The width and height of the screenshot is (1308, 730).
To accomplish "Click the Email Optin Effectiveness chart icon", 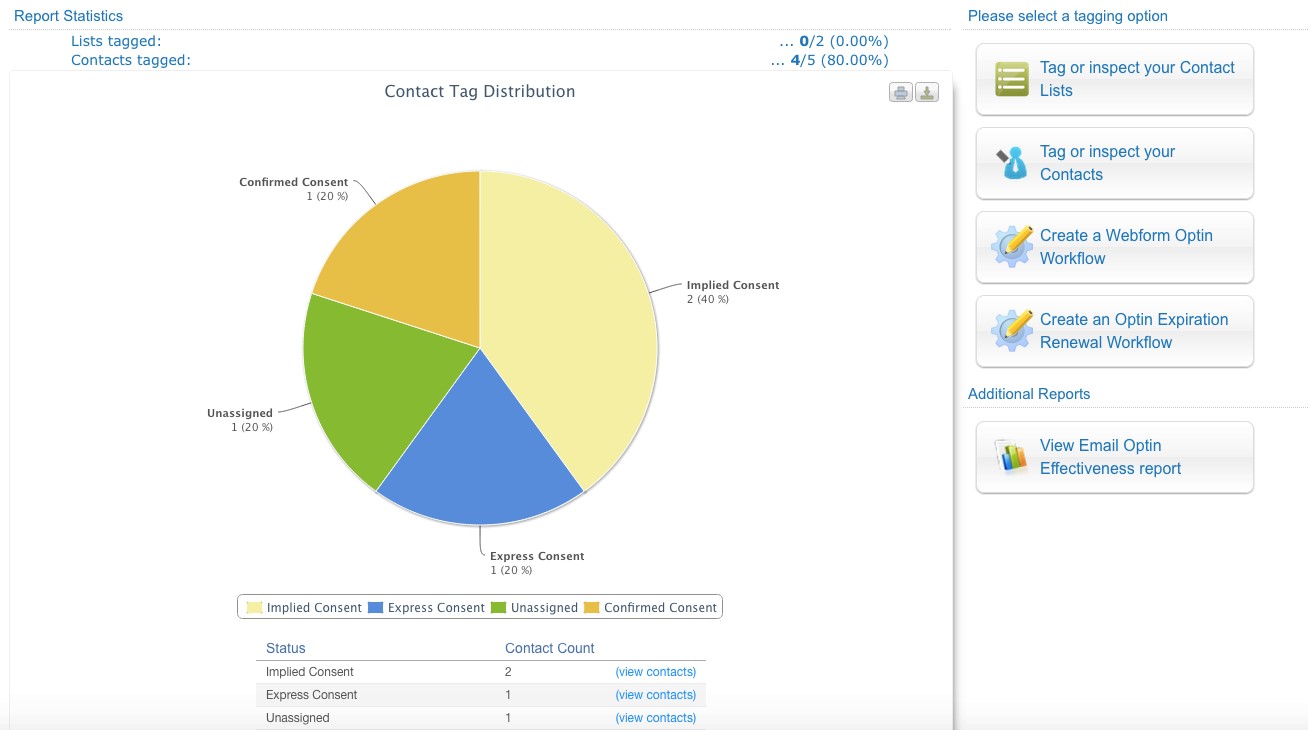I will (x=1012, y=457).
